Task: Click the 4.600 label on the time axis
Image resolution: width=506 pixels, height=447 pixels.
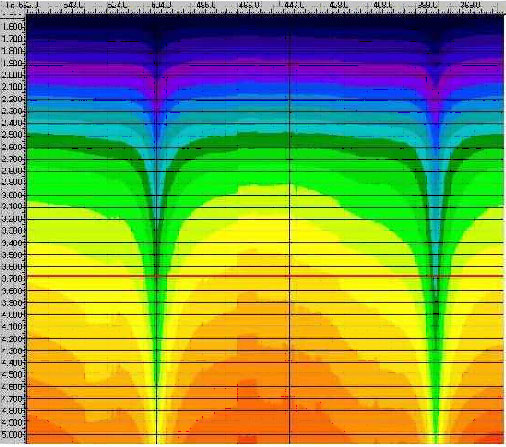Action: (x=13, y=387)
